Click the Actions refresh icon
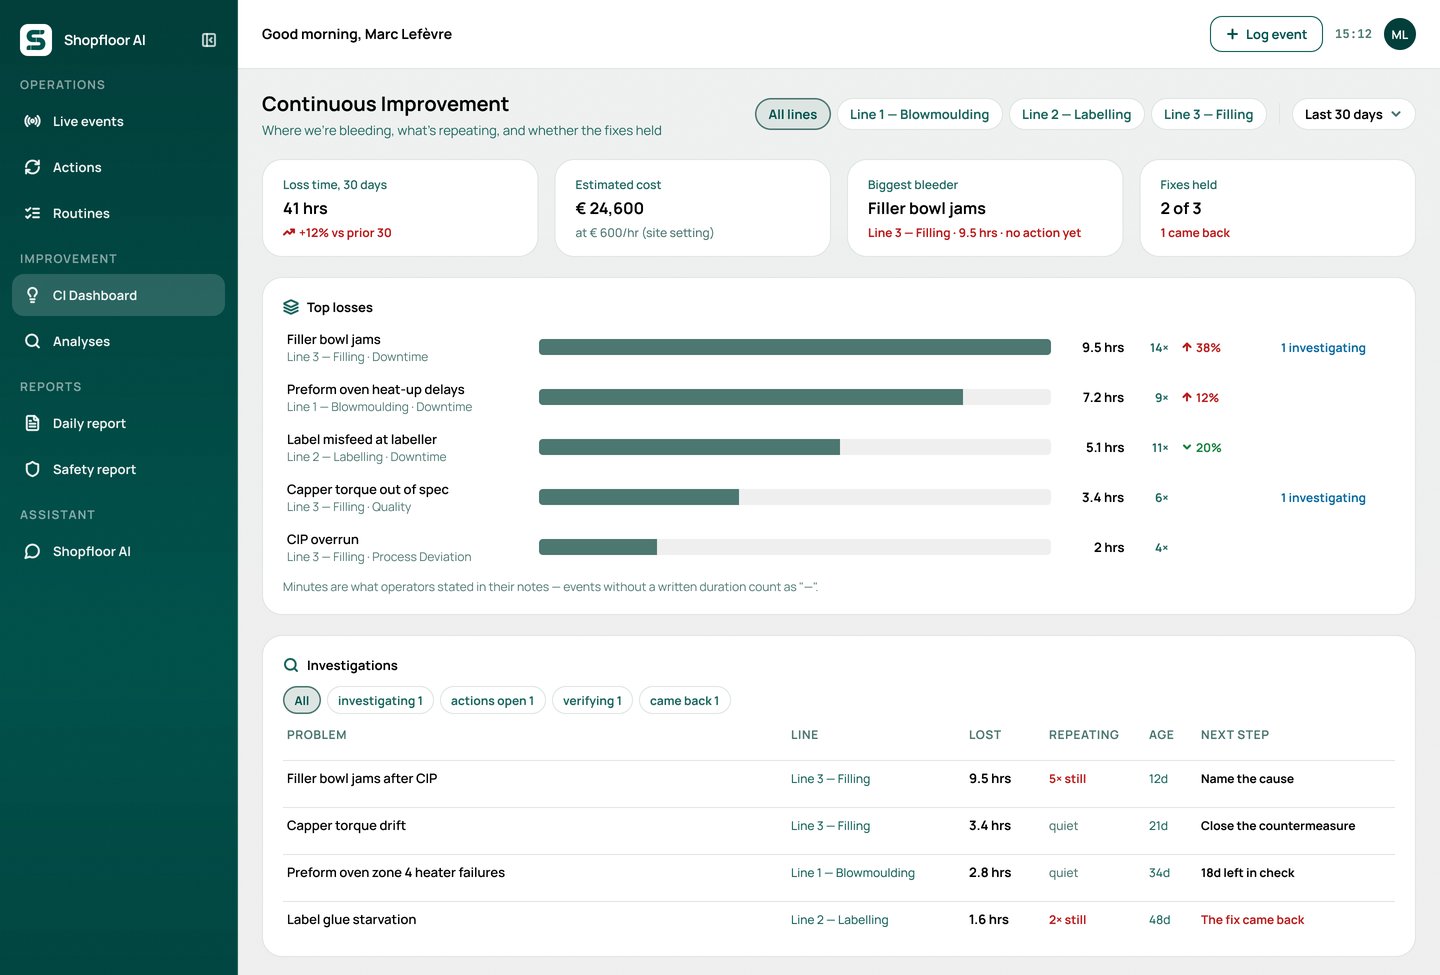This screenshot has height=975, width=1440. [33, 167]
